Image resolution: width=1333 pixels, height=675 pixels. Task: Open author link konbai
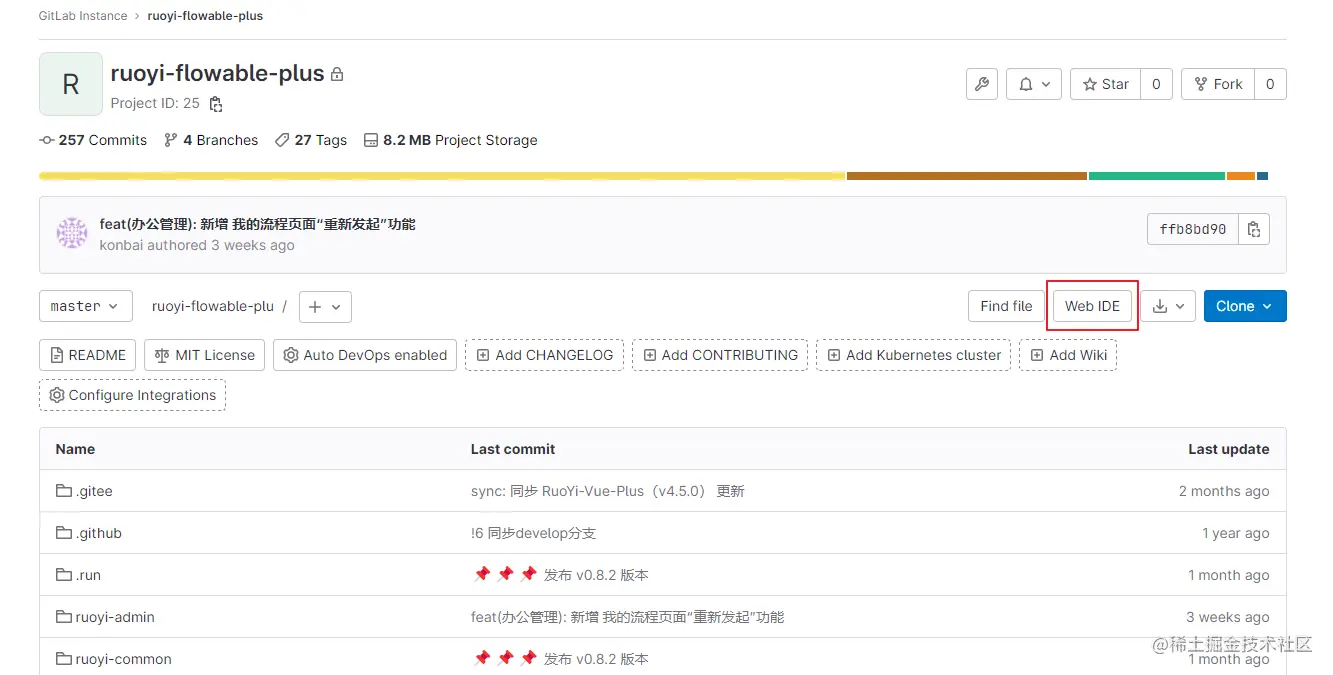coord(121,245)
